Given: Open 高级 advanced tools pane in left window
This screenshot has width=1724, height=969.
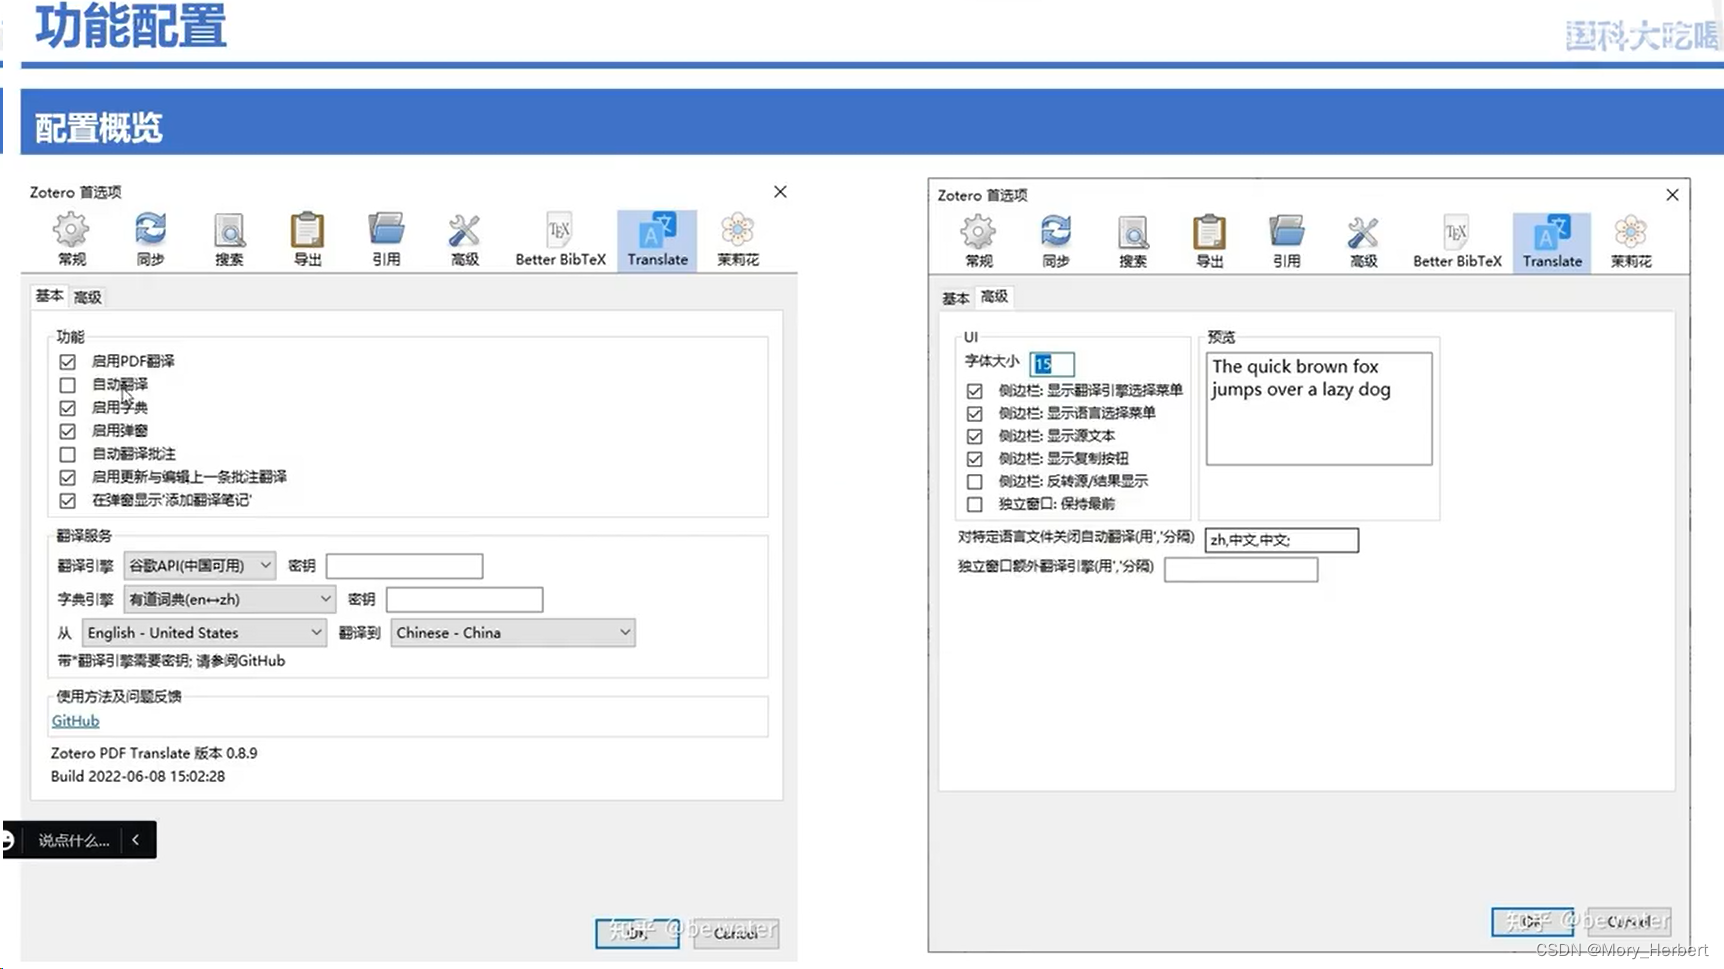Looking at the screenshot, I should [464, 240].
